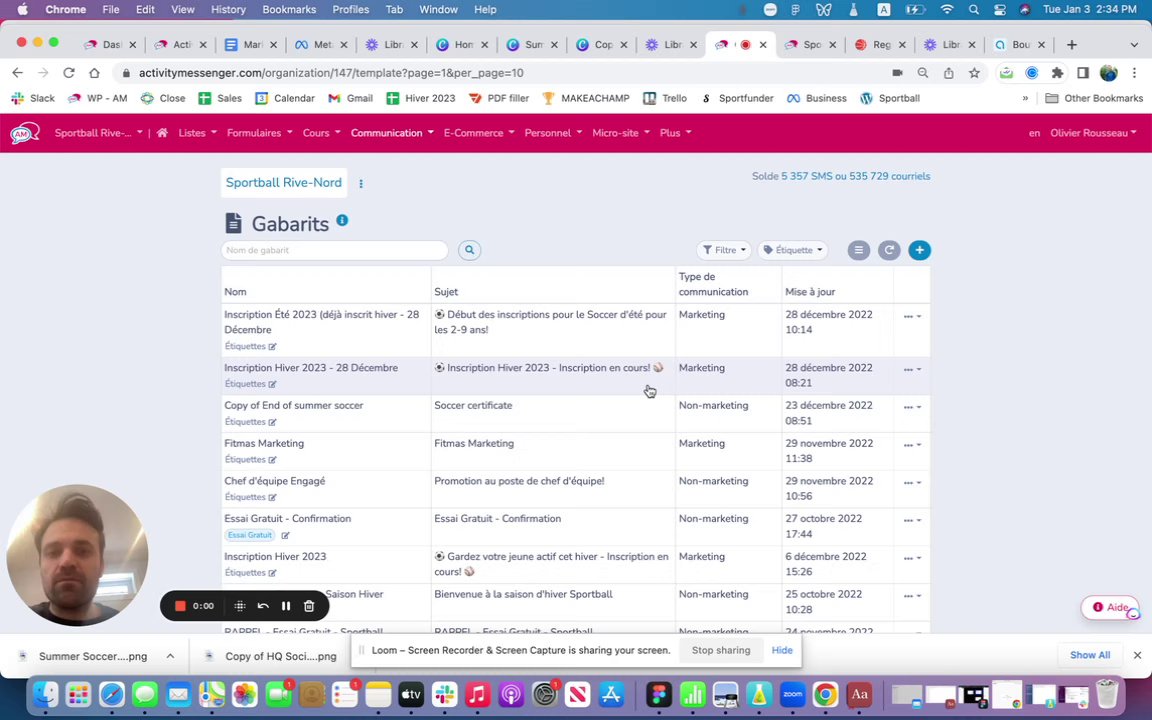Screen dimensions: 1152x720
Task: Click the refresh icon button above the table
Action: click(x=889, y=251)
